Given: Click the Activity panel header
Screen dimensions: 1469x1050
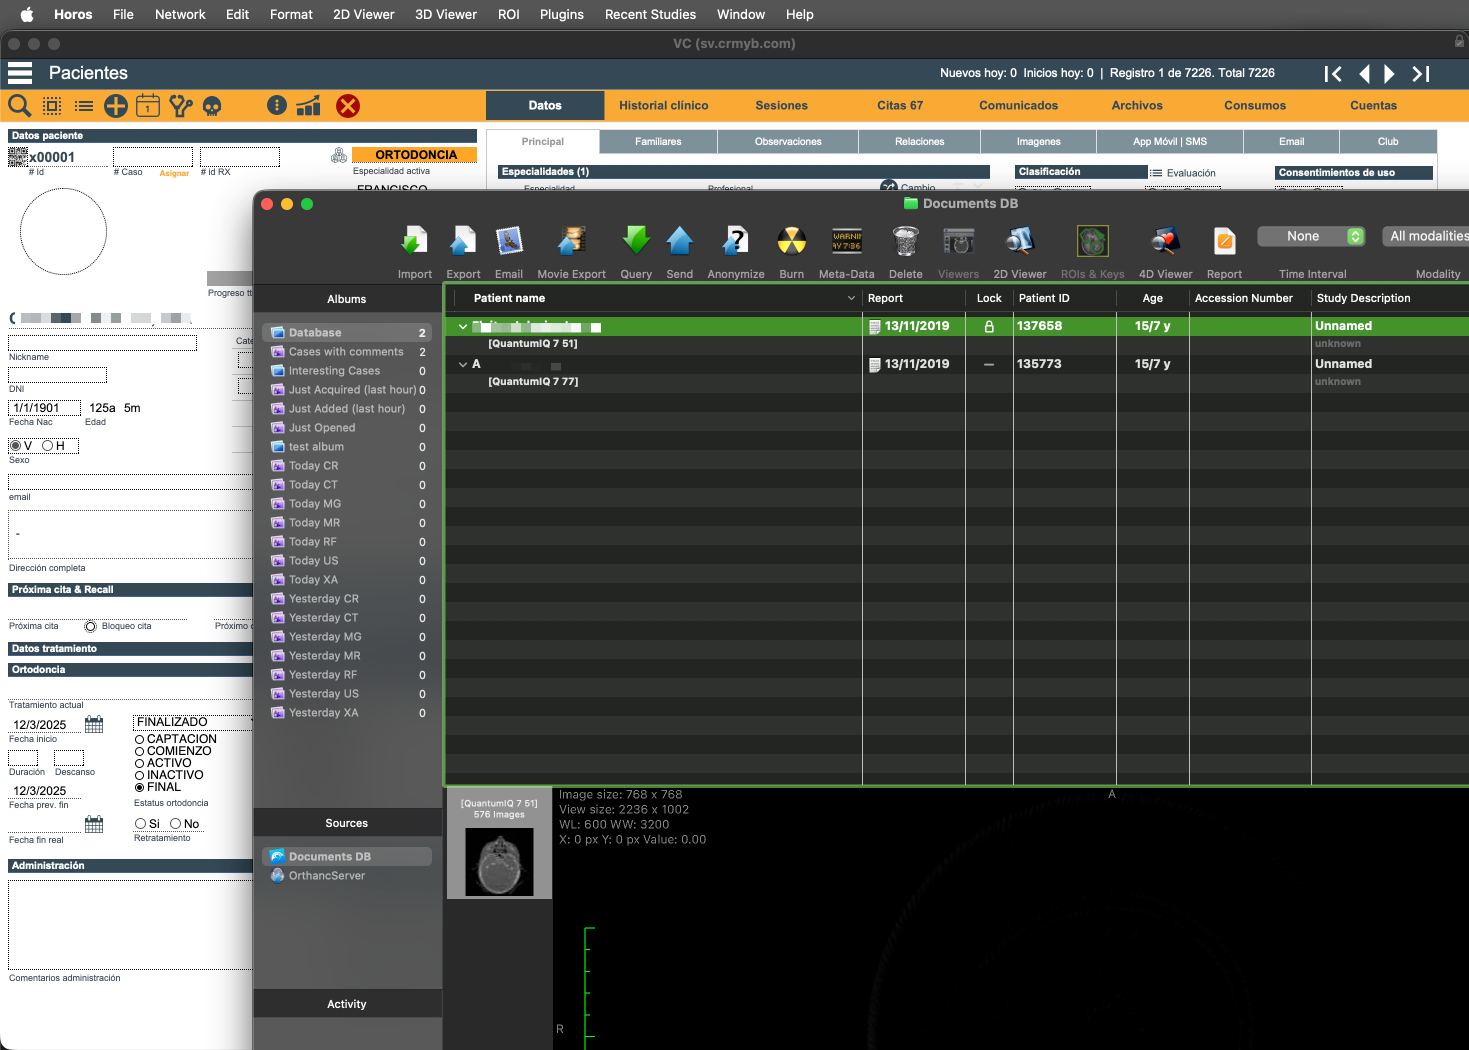Looking at the screenshot, I should click(347, 1004).
